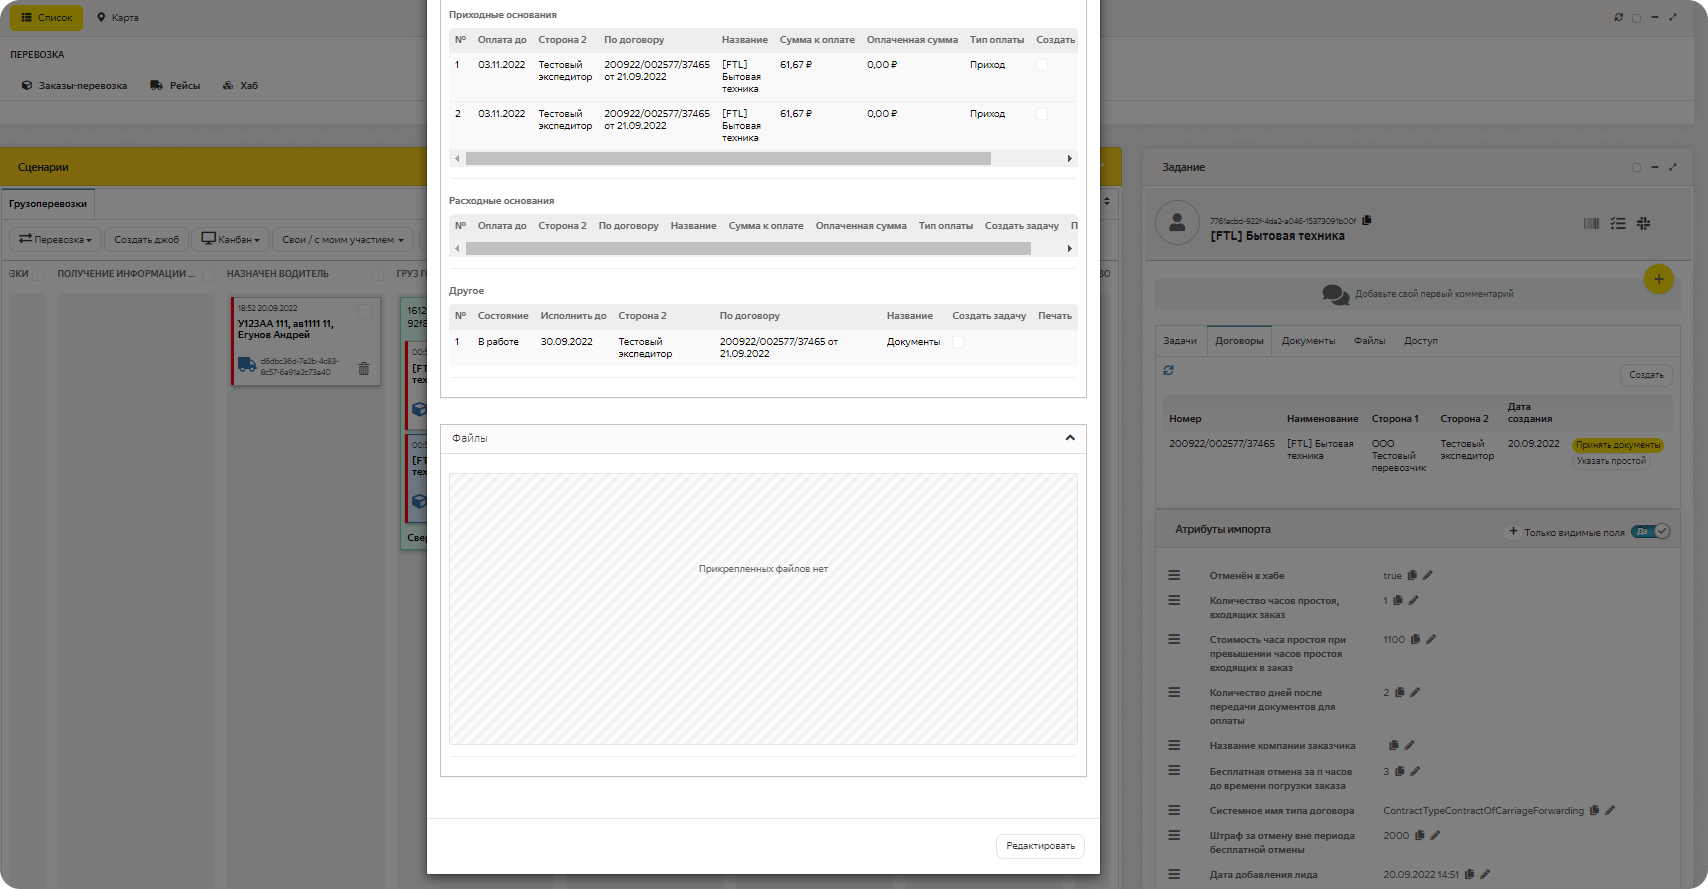This screenshot has height=889, width=1708.
Task: Delete the Егунов Андрей kanban card
Action: click(364, 368)
